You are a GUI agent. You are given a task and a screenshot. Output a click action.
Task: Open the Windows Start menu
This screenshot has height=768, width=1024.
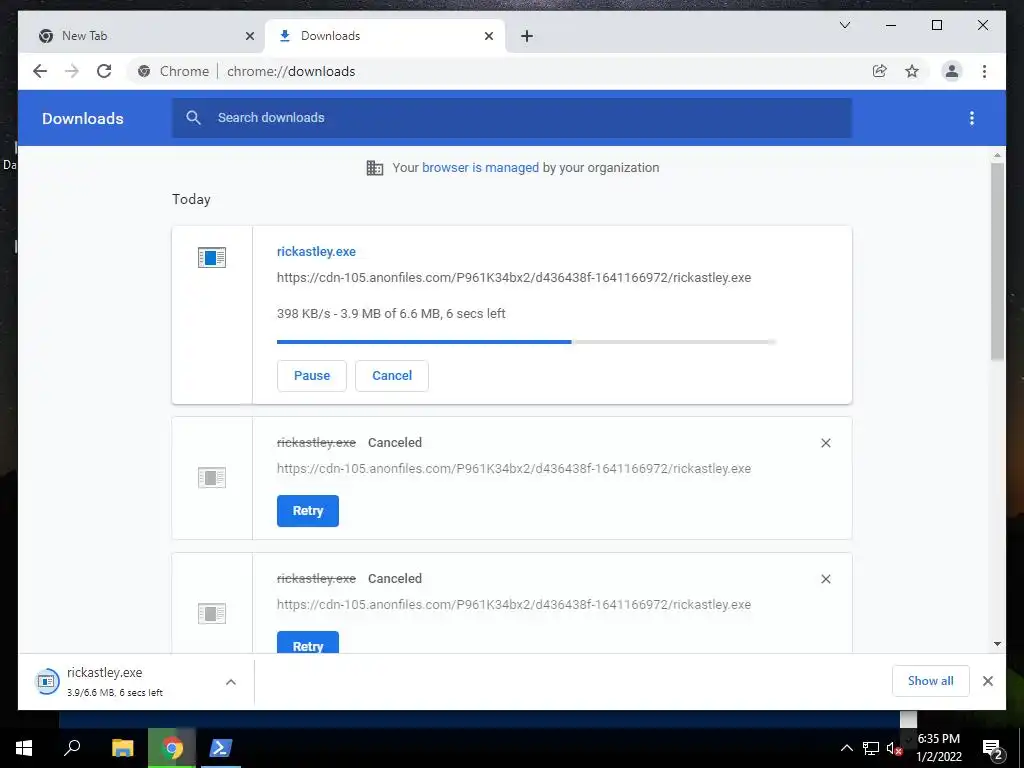point(24,748)
